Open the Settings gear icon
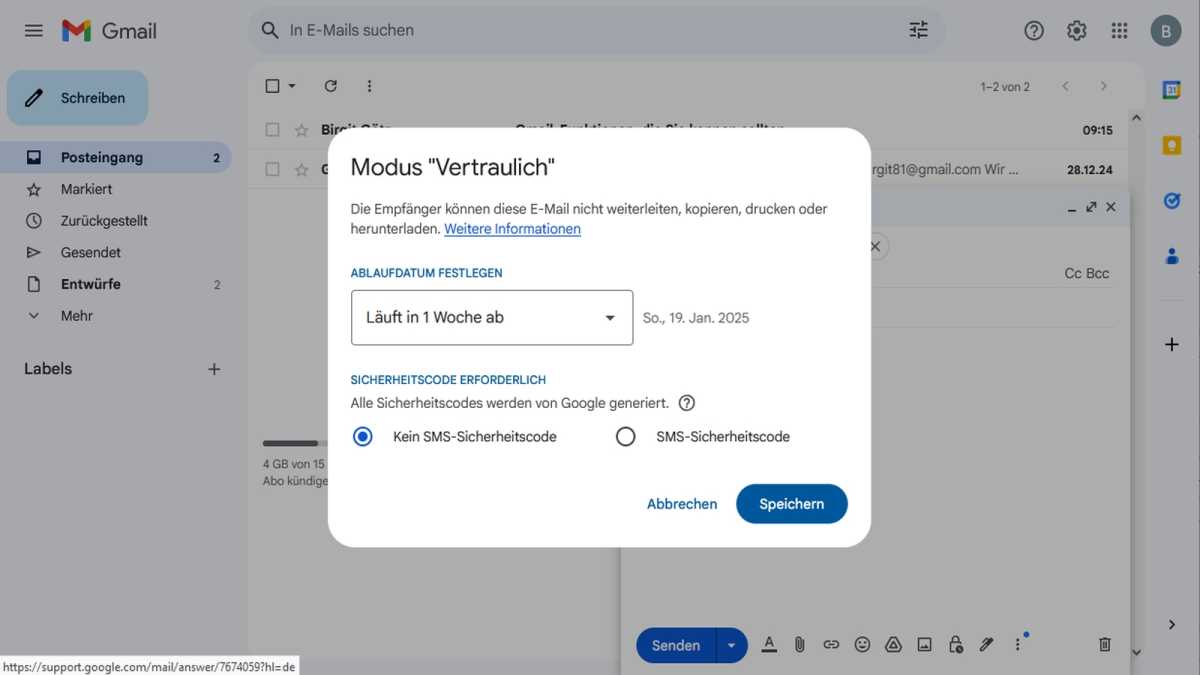The height and width of the screenshot is (675, 1200). [1077, 31]
